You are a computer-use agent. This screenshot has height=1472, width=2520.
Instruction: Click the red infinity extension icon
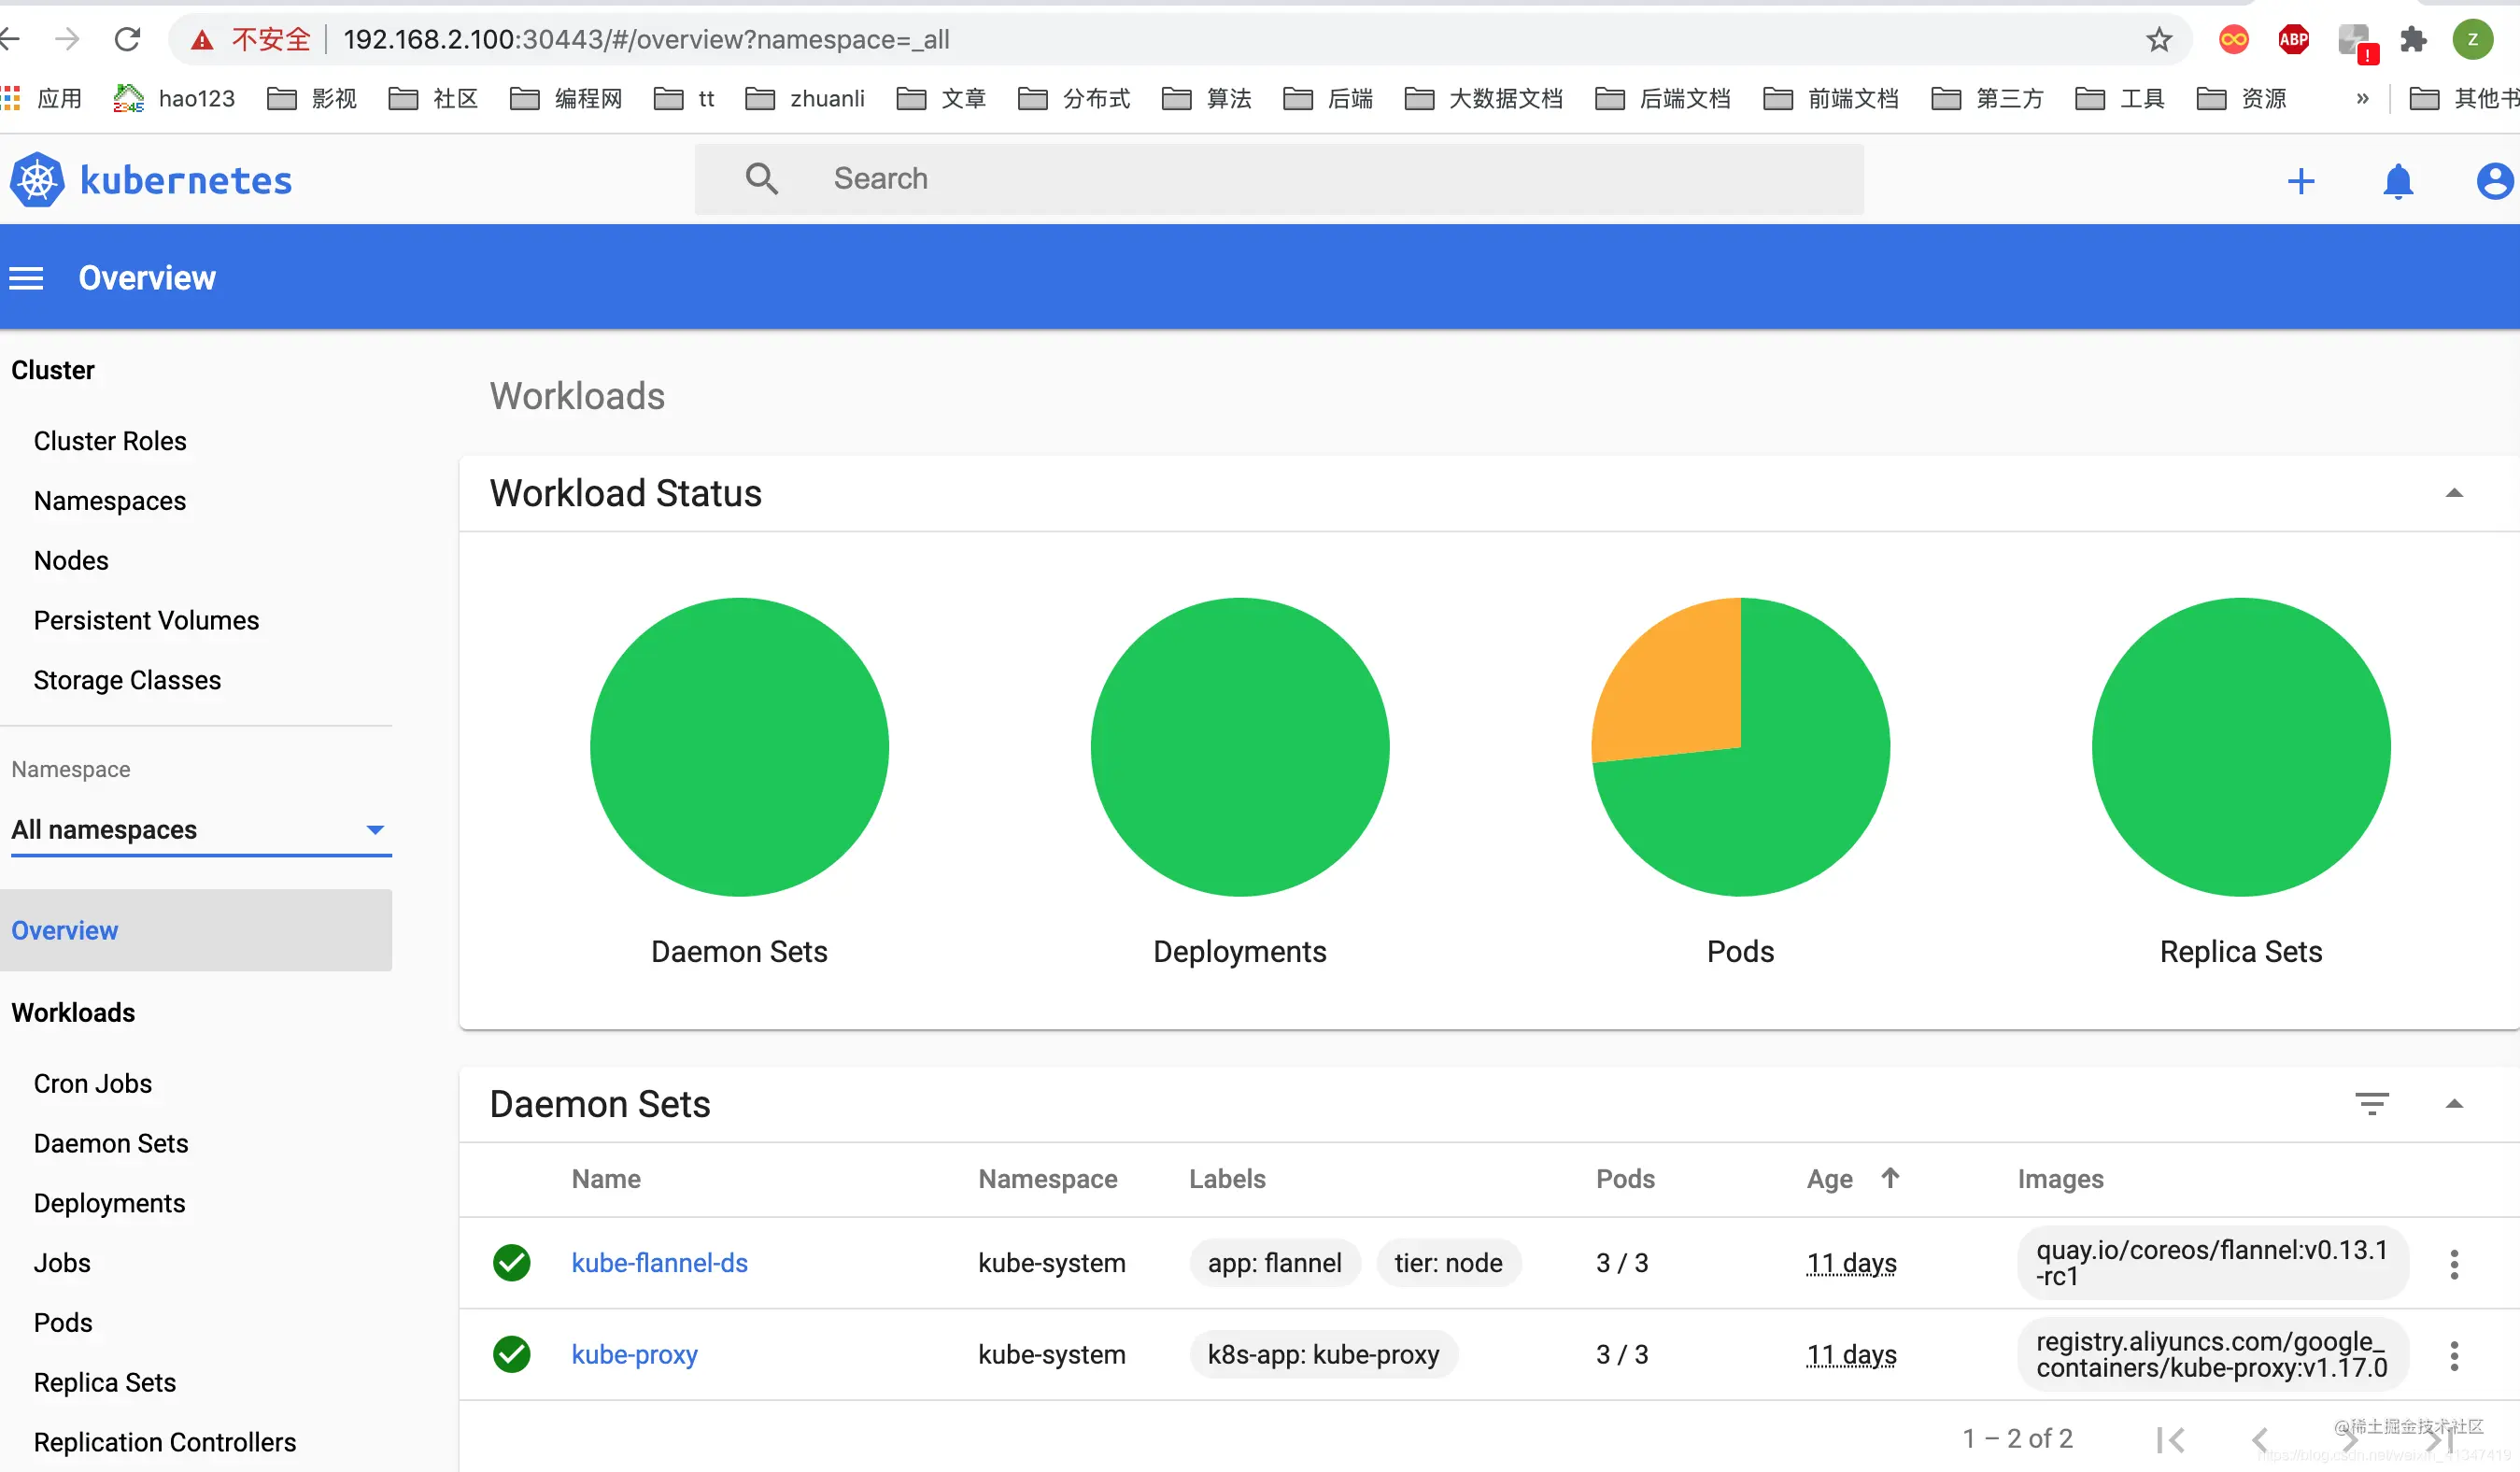(x=2233, y=39)
